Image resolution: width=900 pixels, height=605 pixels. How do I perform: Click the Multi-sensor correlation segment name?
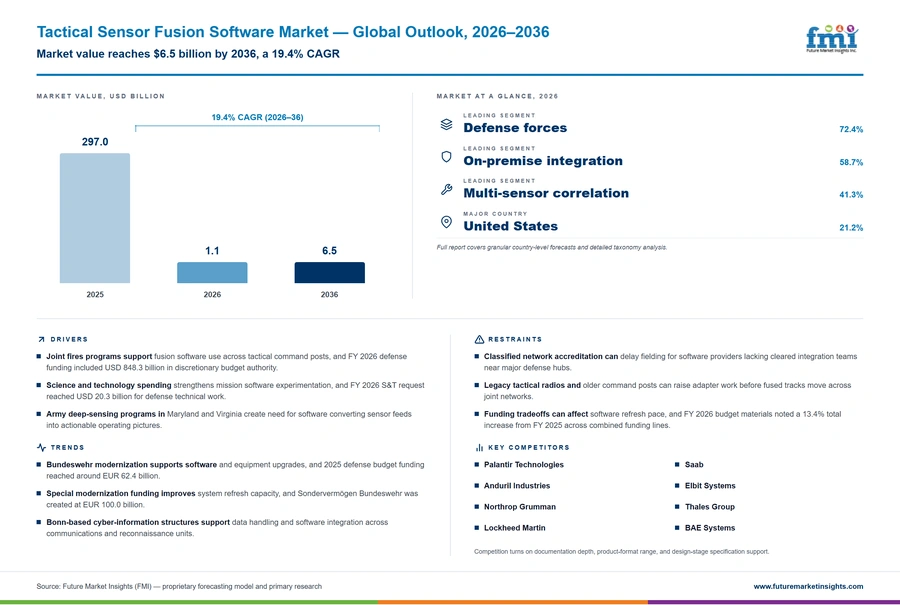[546, 193]
